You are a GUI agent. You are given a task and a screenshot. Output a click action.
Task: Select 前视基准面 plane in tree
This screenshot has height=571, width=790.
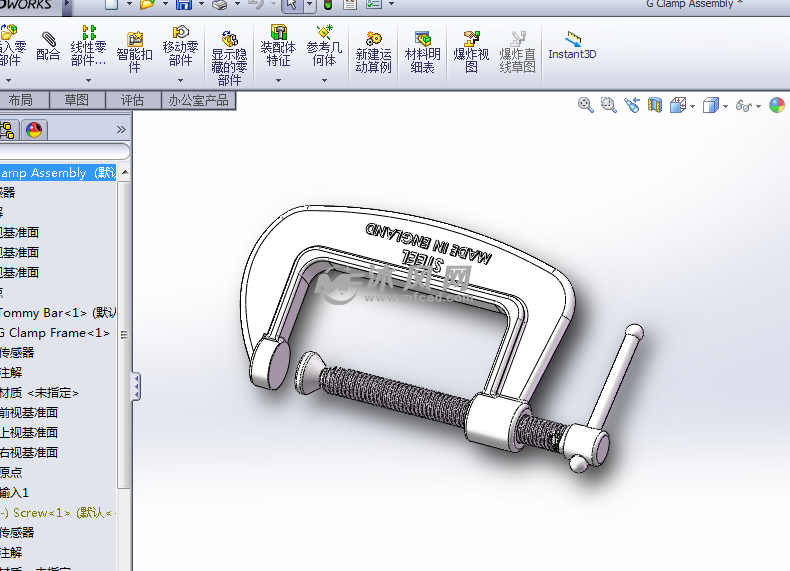[x=29, y=413]
